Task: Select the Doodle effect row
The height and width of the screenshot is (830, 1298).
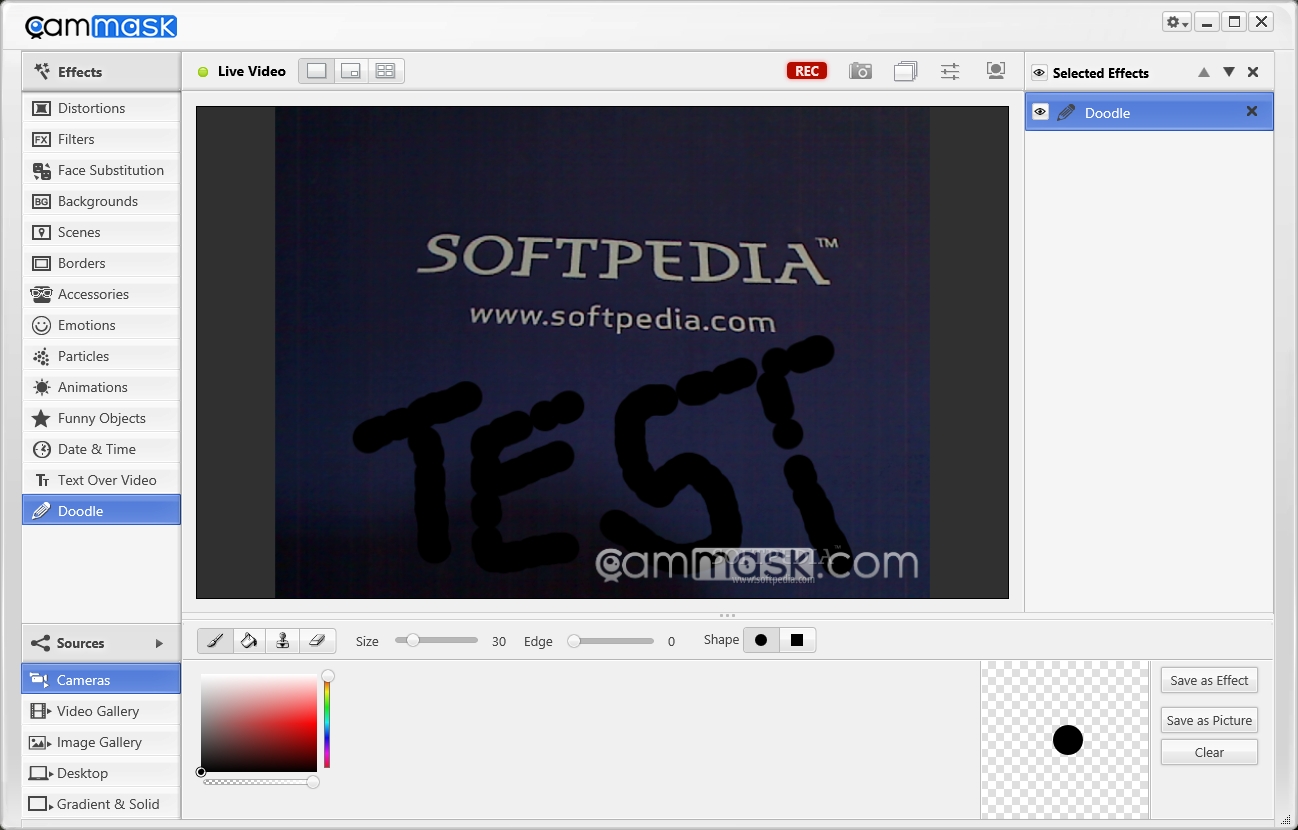Action: pyautogui.click(x=1149, y=112)
